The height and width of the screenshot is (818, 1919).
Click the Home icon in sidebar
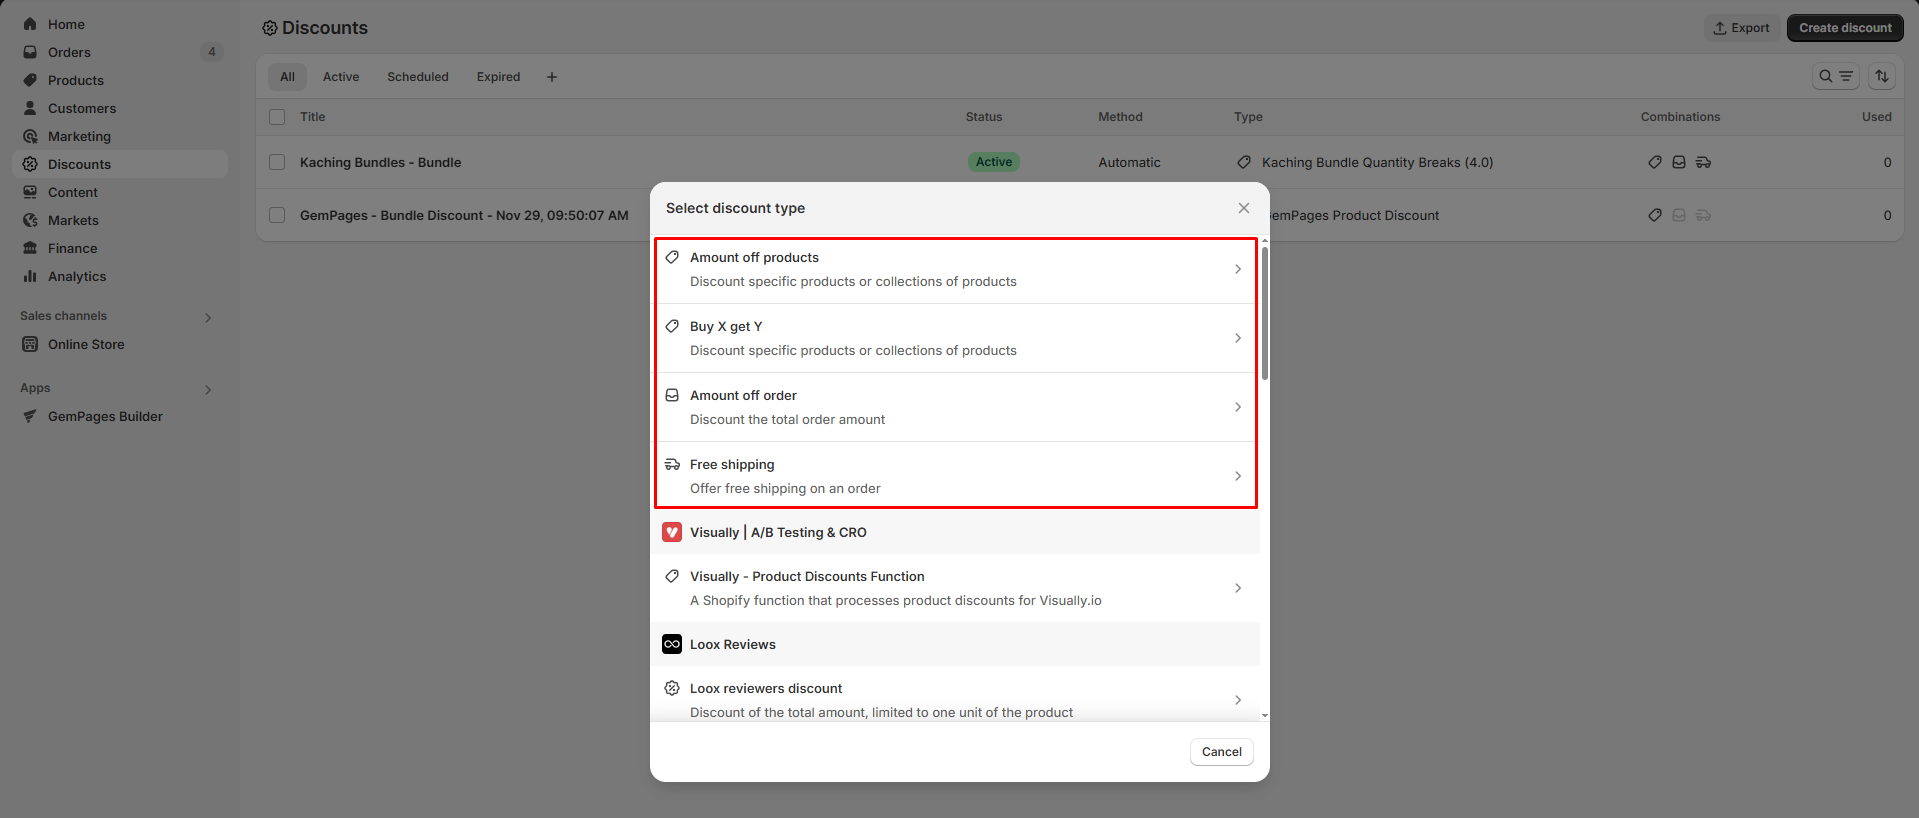[x=30, y=24]
